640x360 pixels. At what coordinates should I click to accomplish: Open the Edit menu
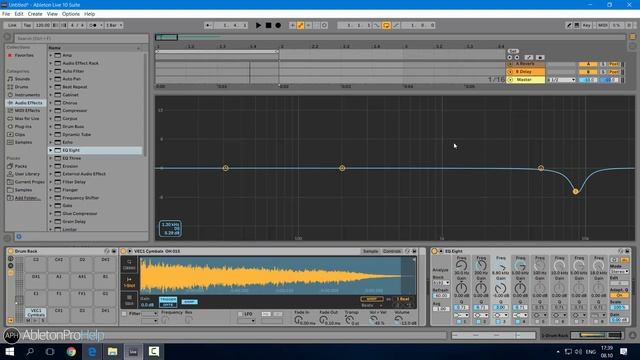19,14
